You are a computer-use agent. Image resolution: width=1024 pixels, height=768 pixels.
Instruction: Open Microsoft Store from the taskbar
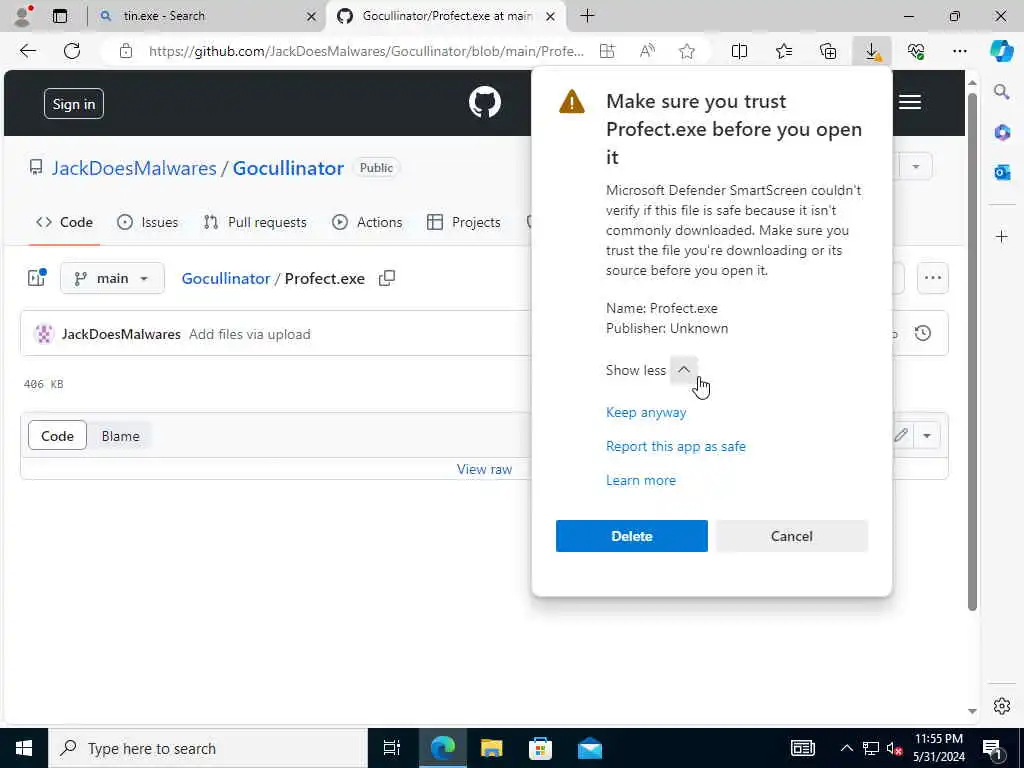(x=540, y=748)
